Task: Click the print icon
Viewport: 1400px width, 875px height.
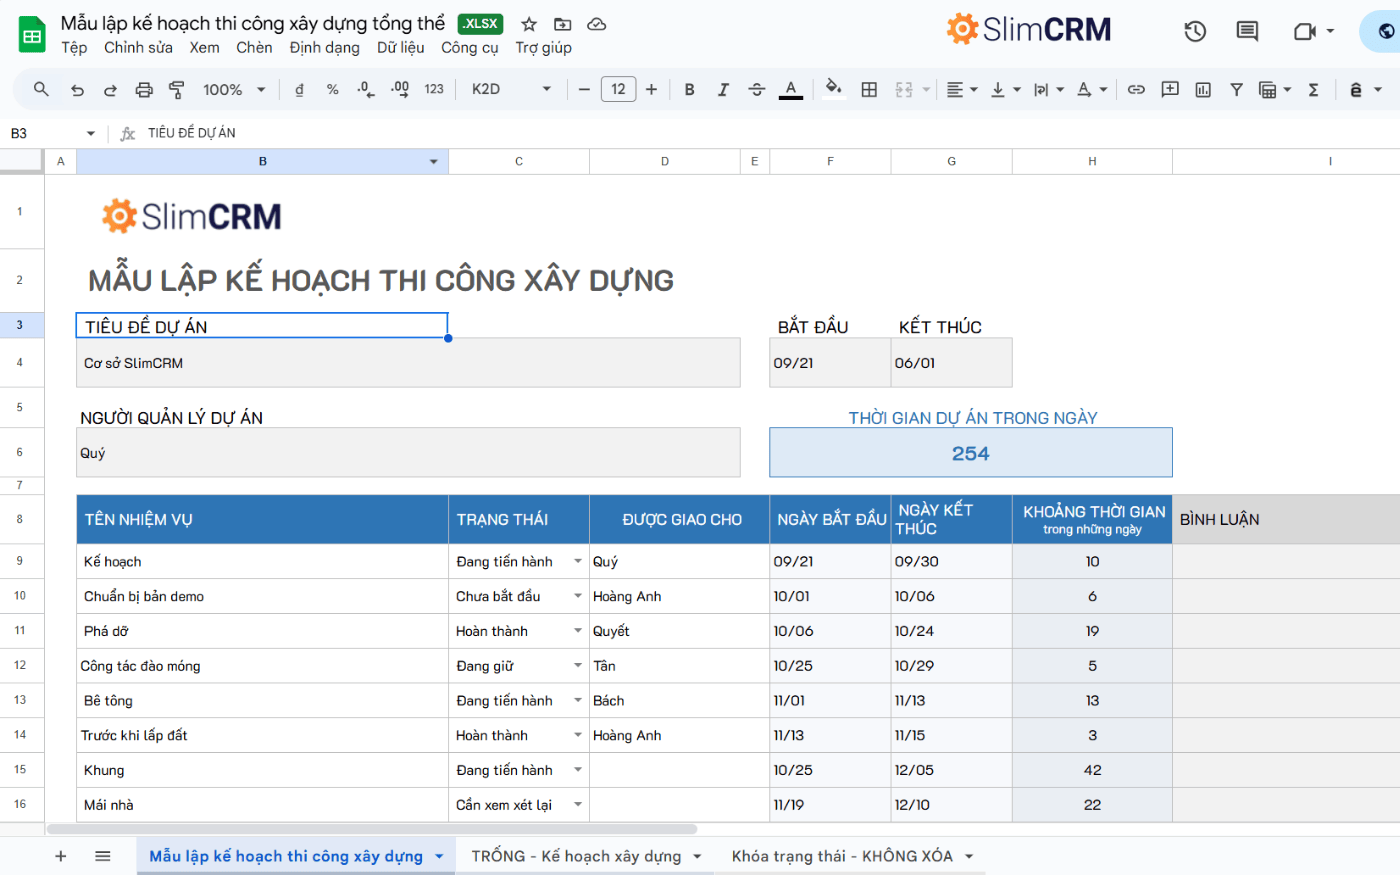Action: click(x=144, y=90)
